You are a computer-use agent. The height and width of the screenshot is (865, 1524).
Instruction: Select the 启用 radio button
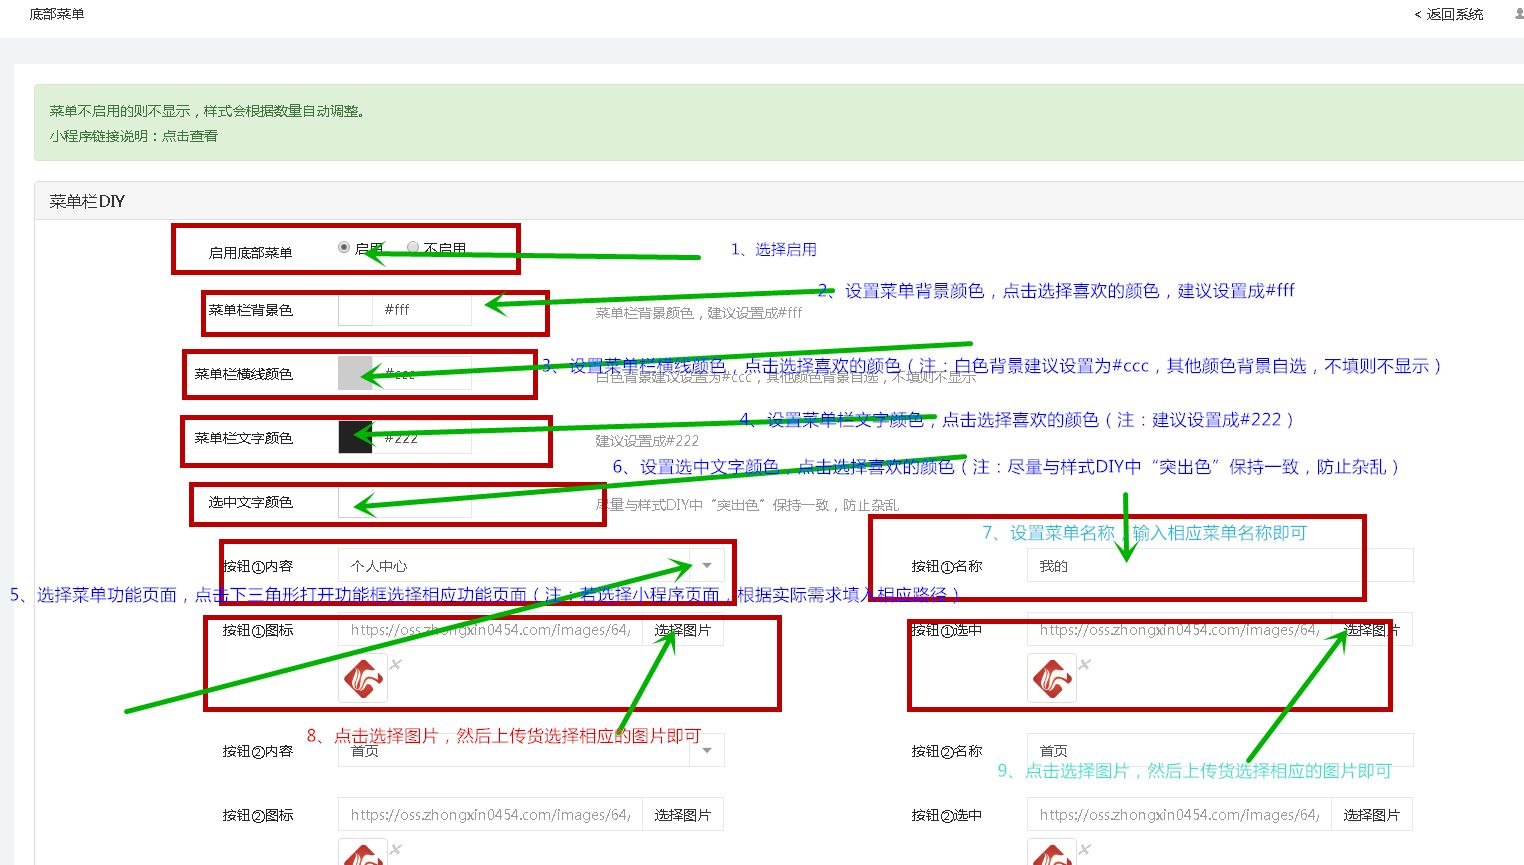pos(344,247)
